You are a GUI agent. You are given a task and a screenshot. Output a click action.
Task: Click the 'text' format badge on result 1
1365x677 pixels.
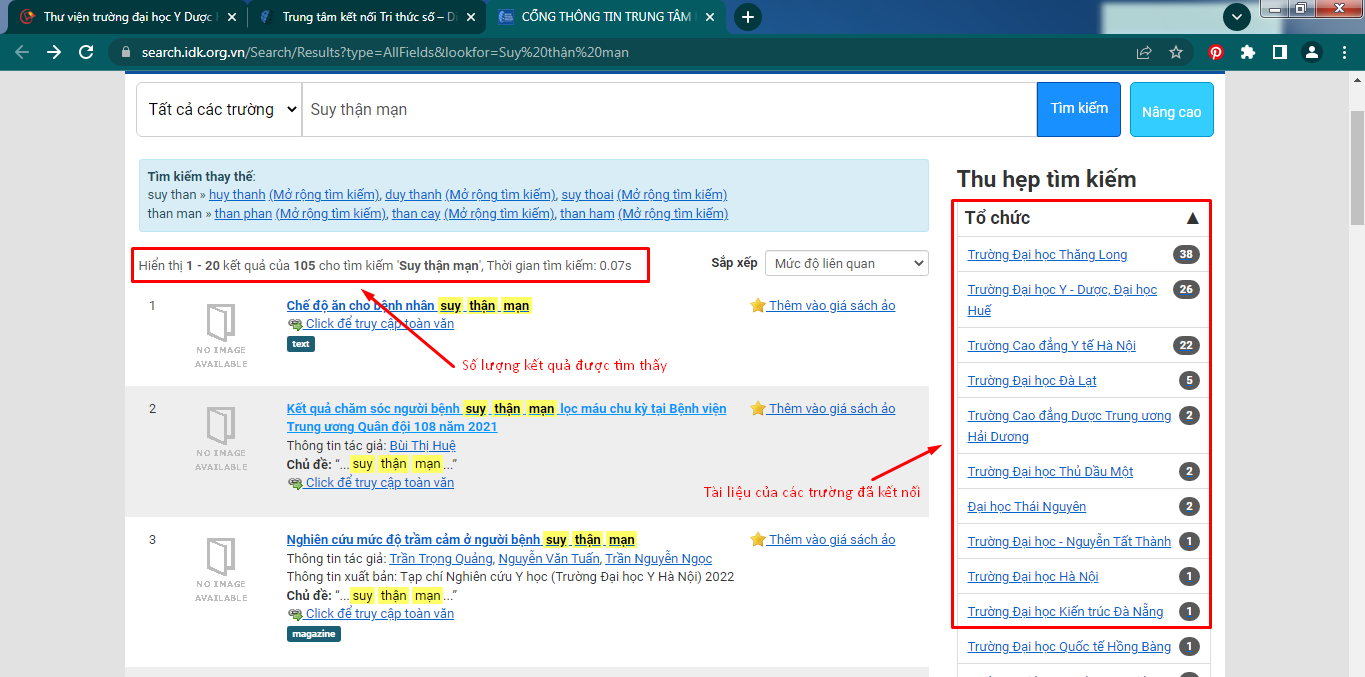coord(301,344)
